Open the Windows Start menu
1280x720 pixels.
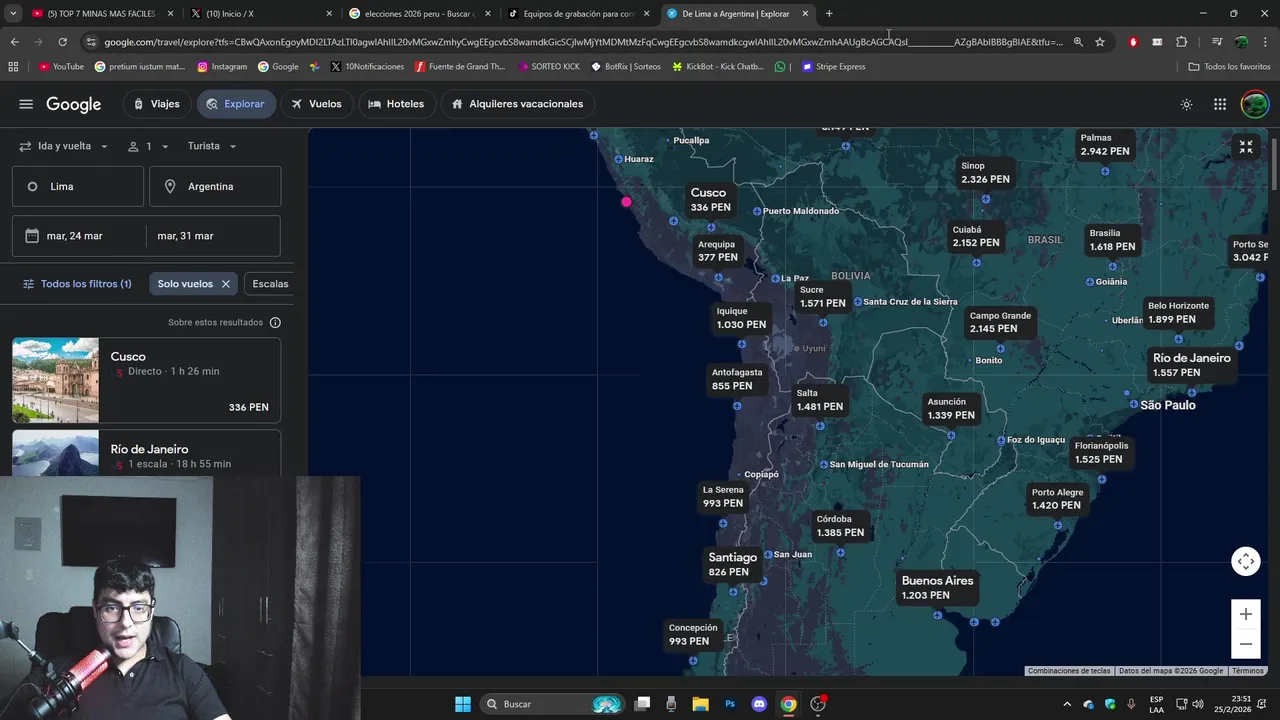(463, 704)
